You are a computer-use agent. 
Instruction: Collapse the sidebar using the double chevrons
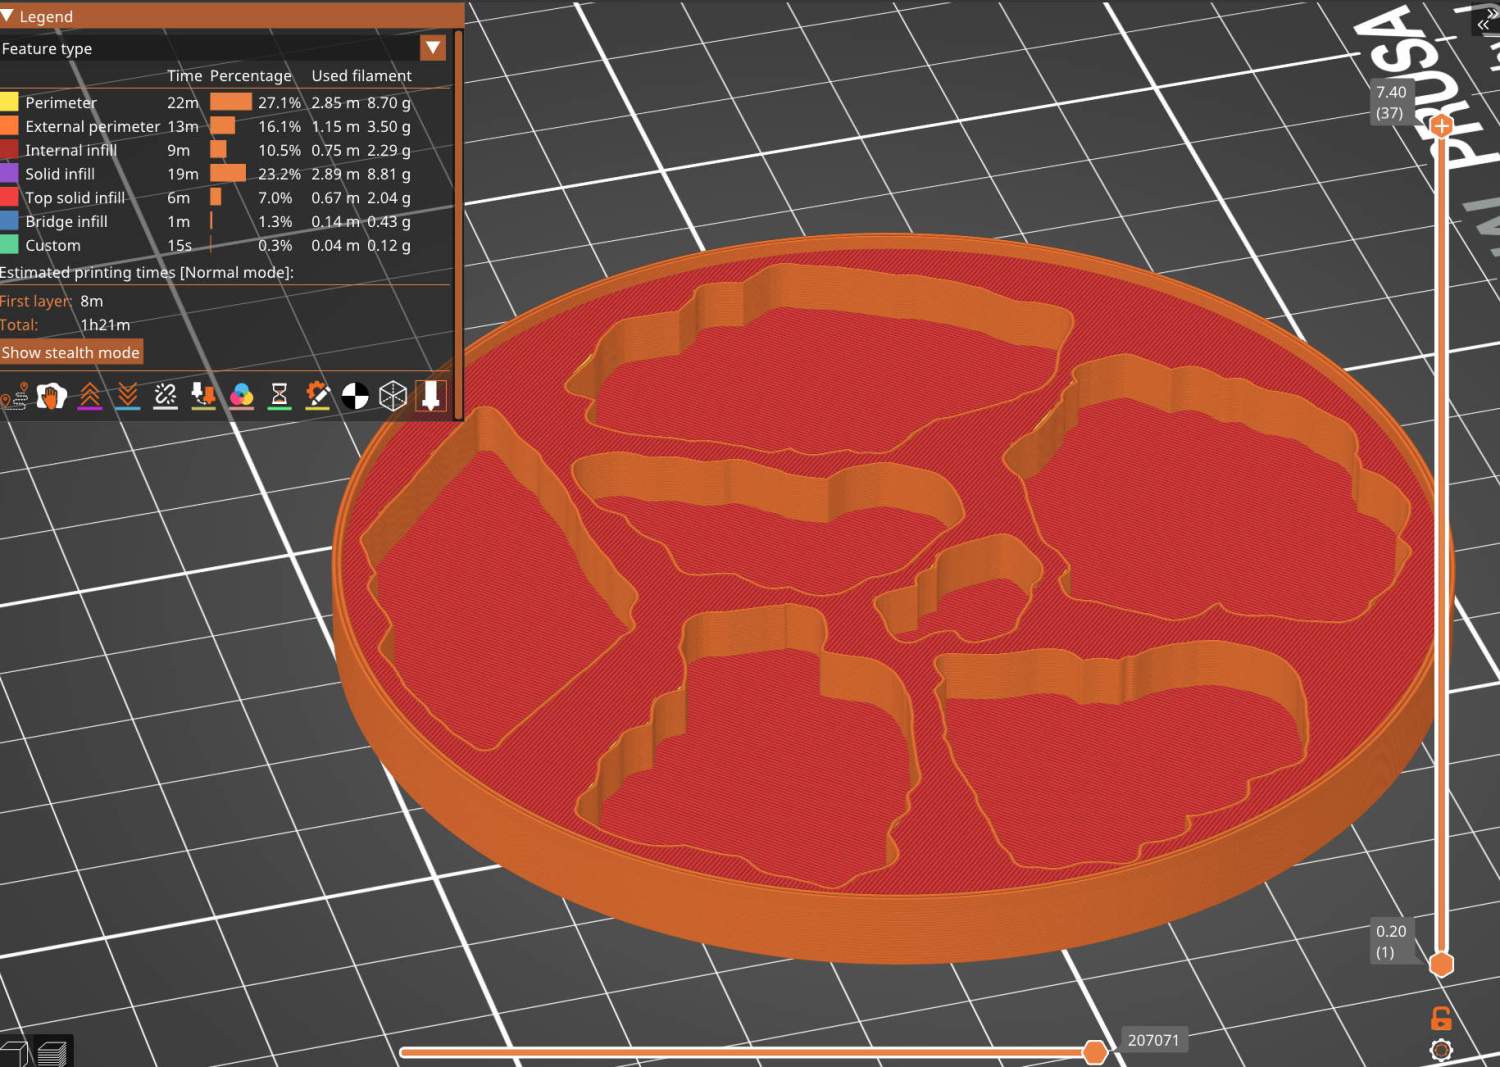click(1482, 25)
